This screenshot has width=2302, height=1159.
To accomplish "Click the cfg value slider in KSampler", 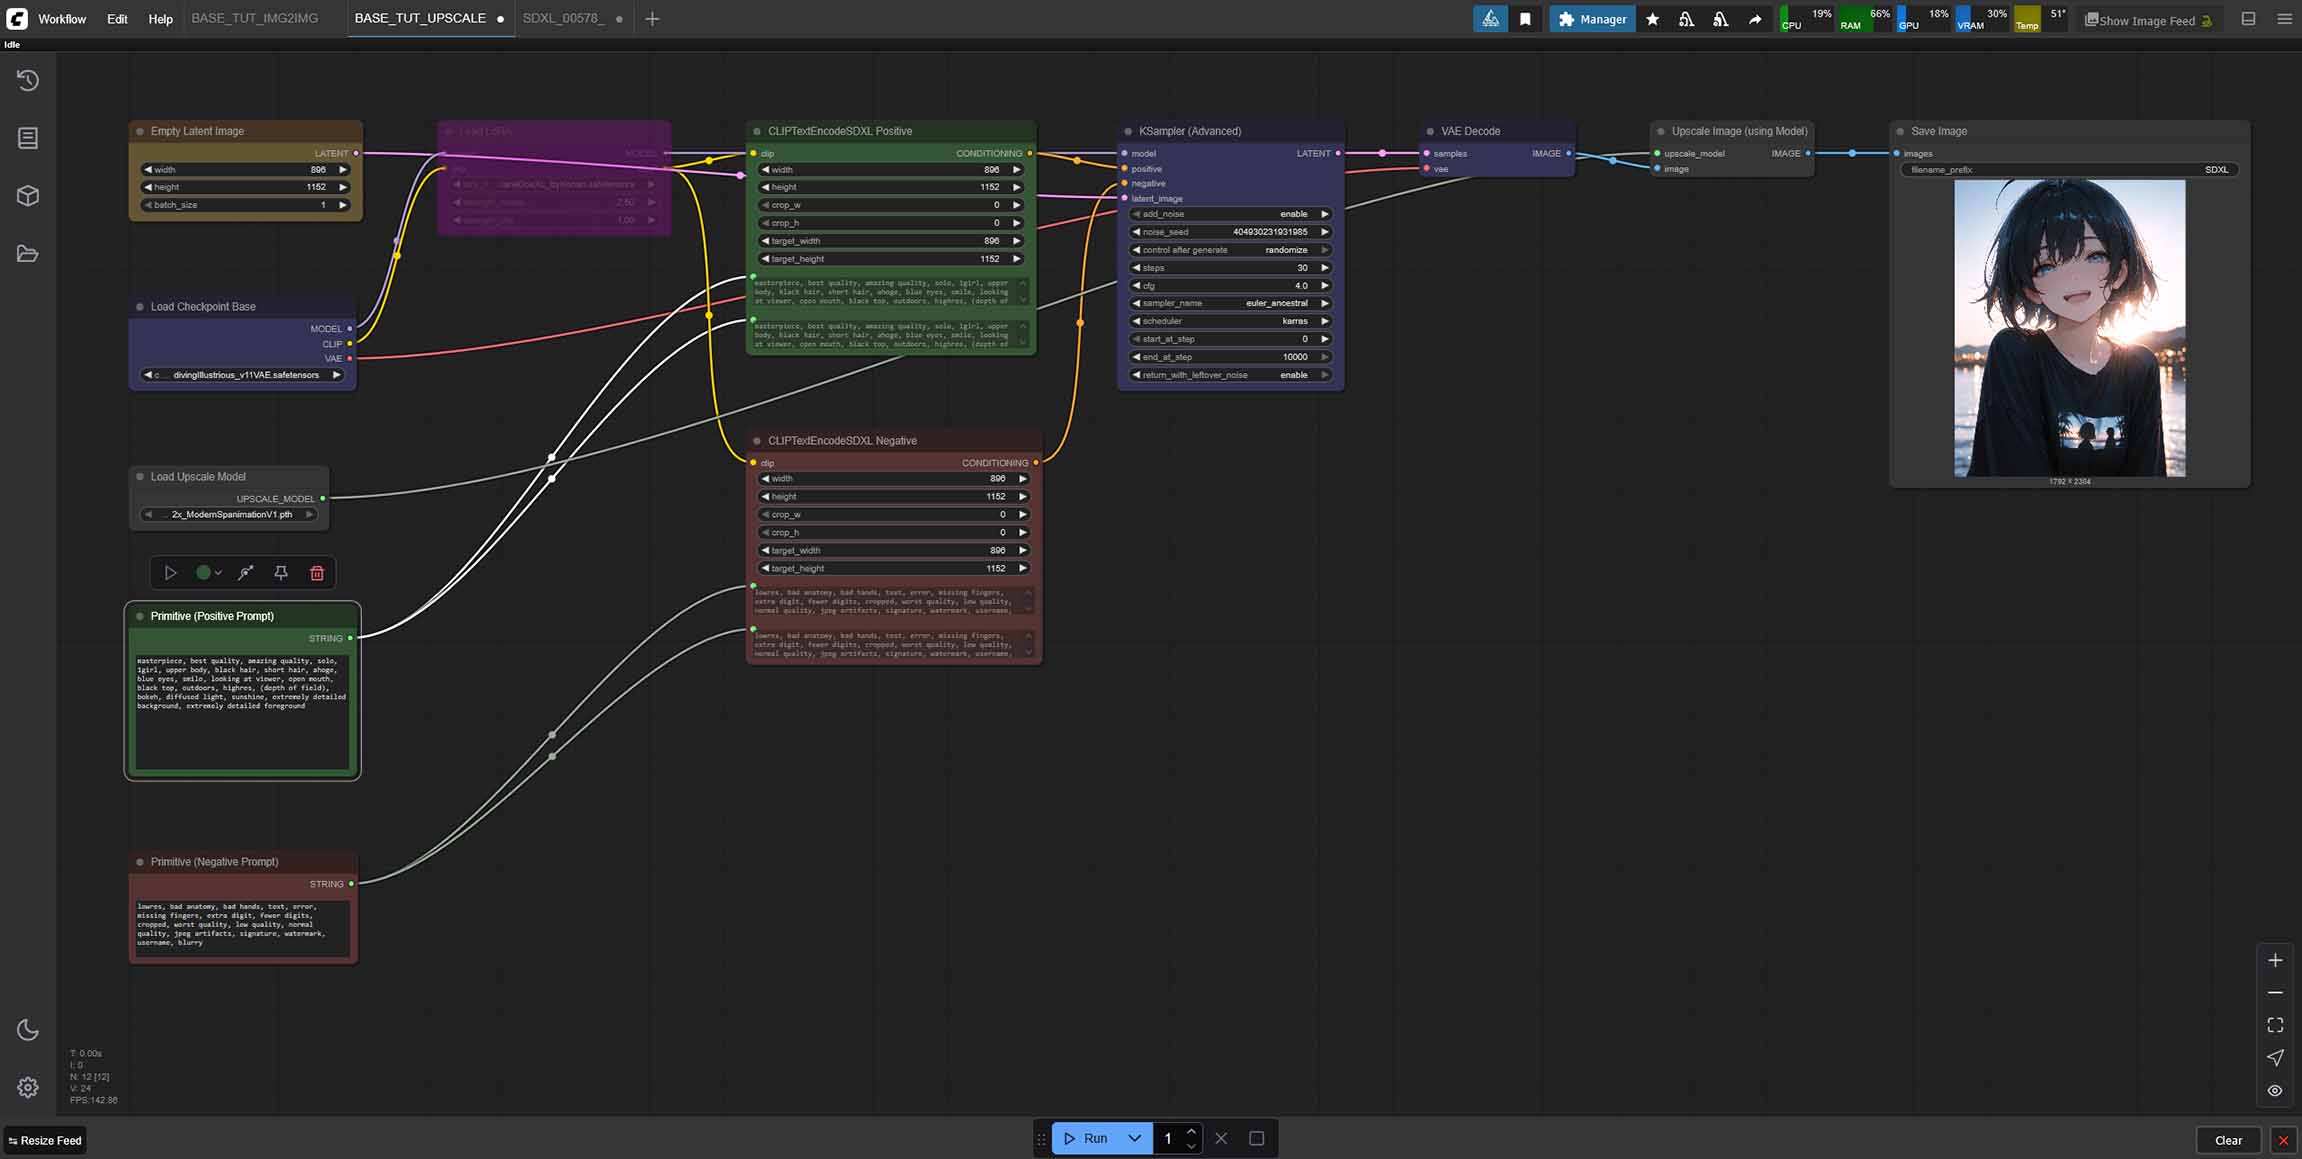I will pyautogui.click(x=1231, y=286).
